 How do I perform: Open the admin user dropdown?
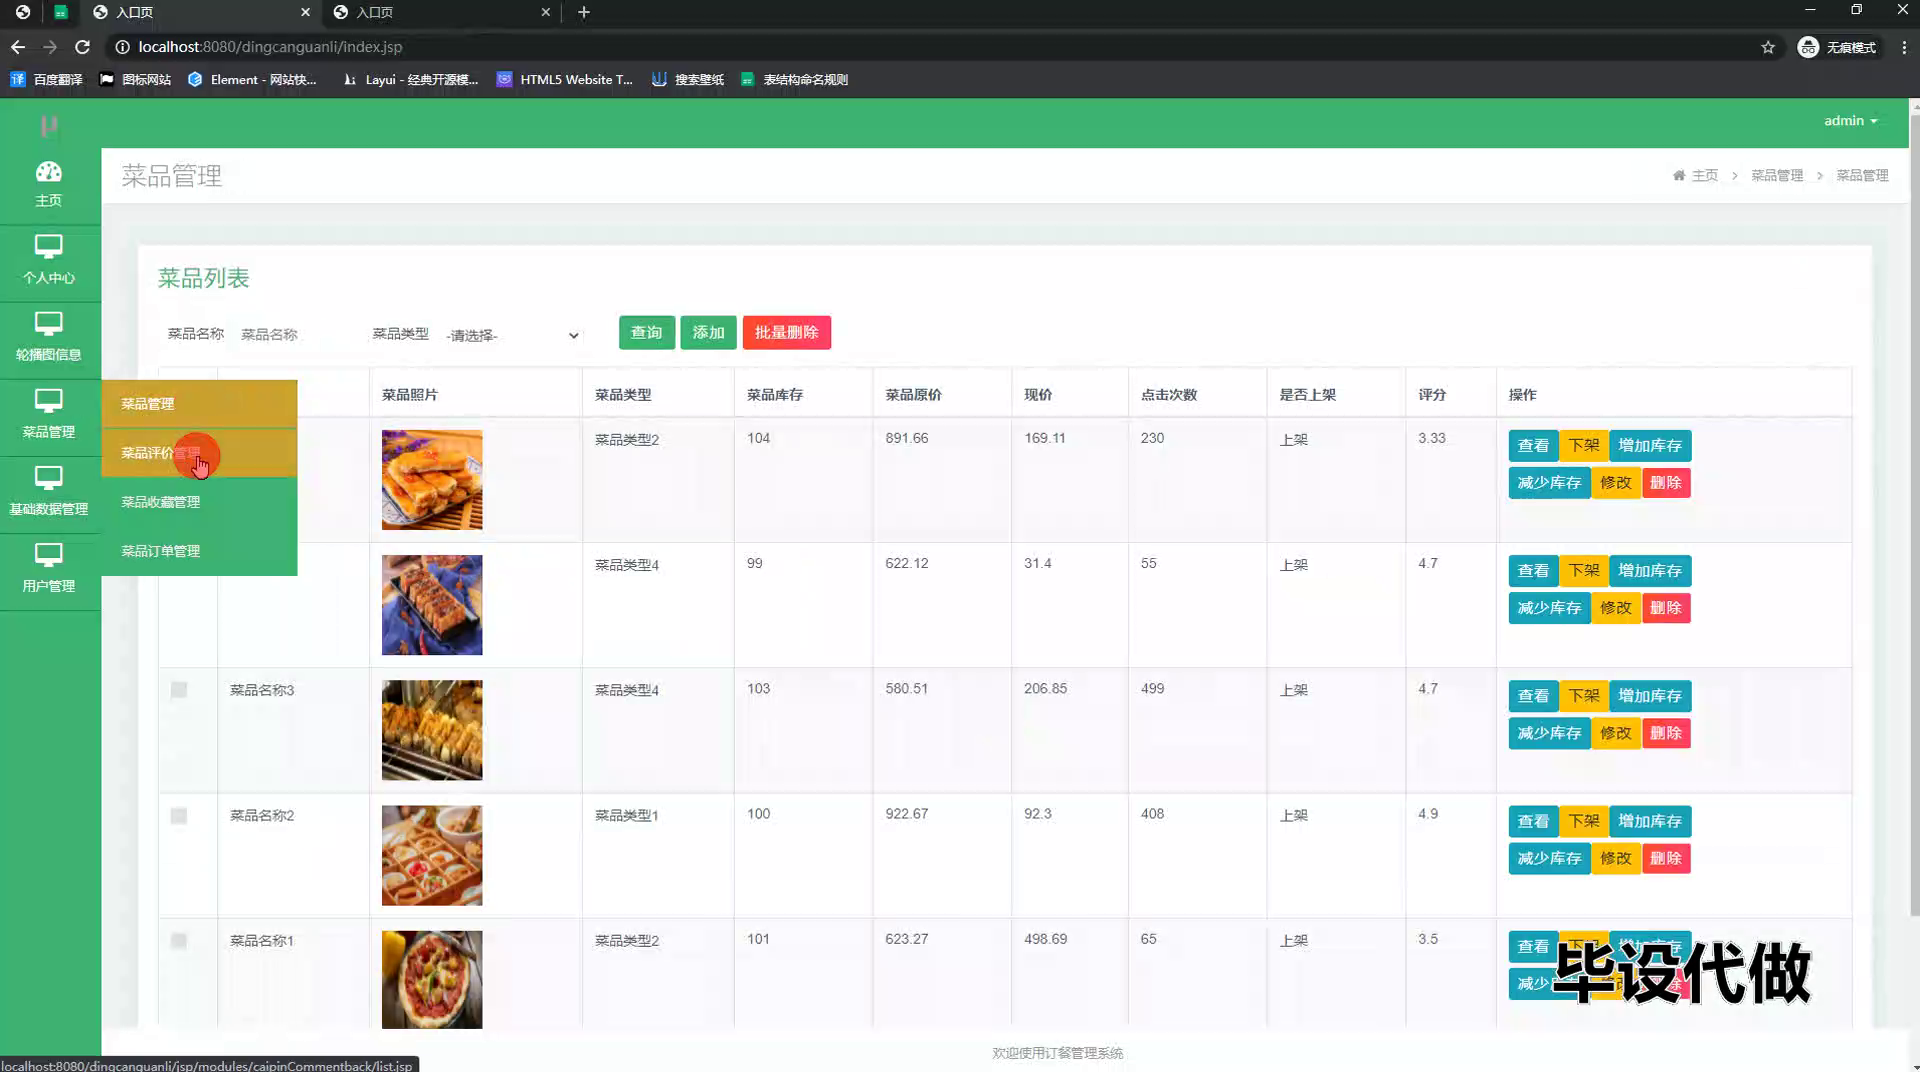tap(1850, 120)
